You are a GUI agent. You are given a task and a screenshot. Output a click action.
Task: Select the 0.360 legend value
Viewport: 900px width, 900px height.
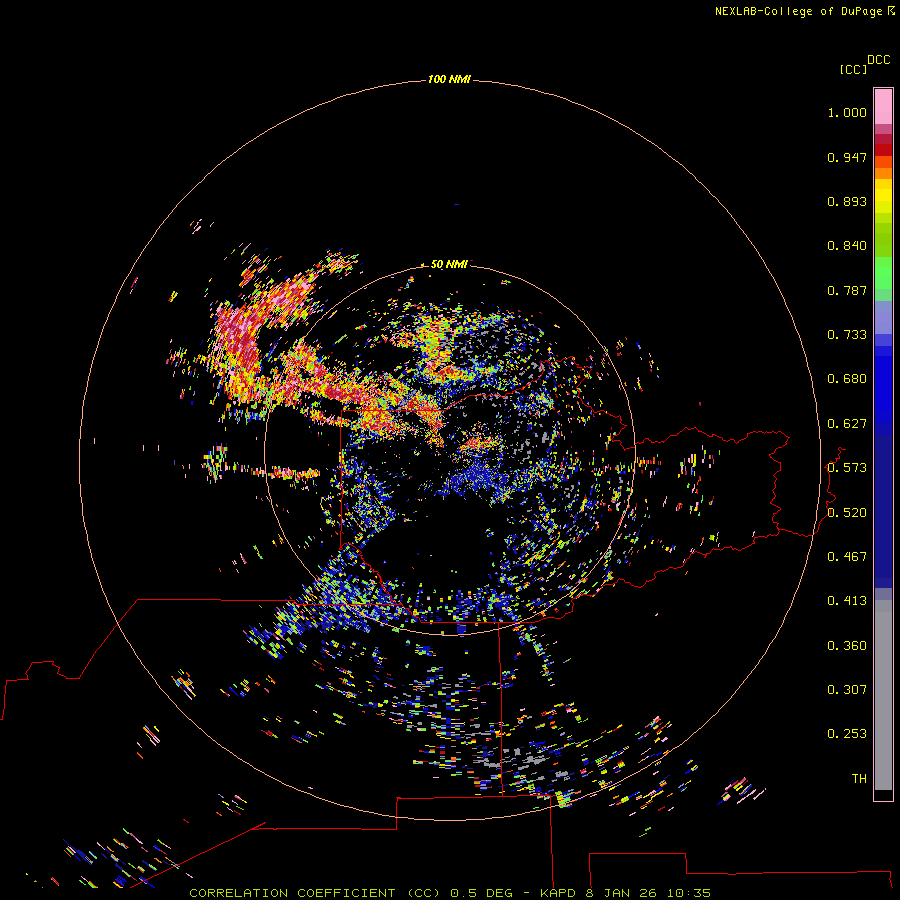(x=847, y=646)
